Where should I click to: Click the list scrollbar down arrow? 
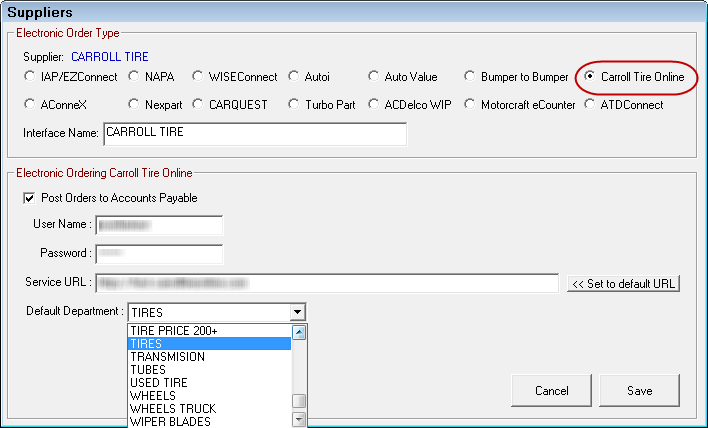(298, 419)
